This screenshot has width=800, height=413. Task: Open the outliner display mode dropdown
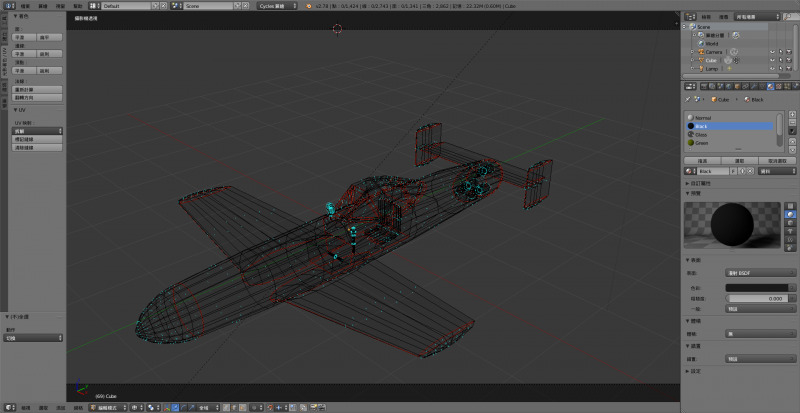click(x=757, y=17)
